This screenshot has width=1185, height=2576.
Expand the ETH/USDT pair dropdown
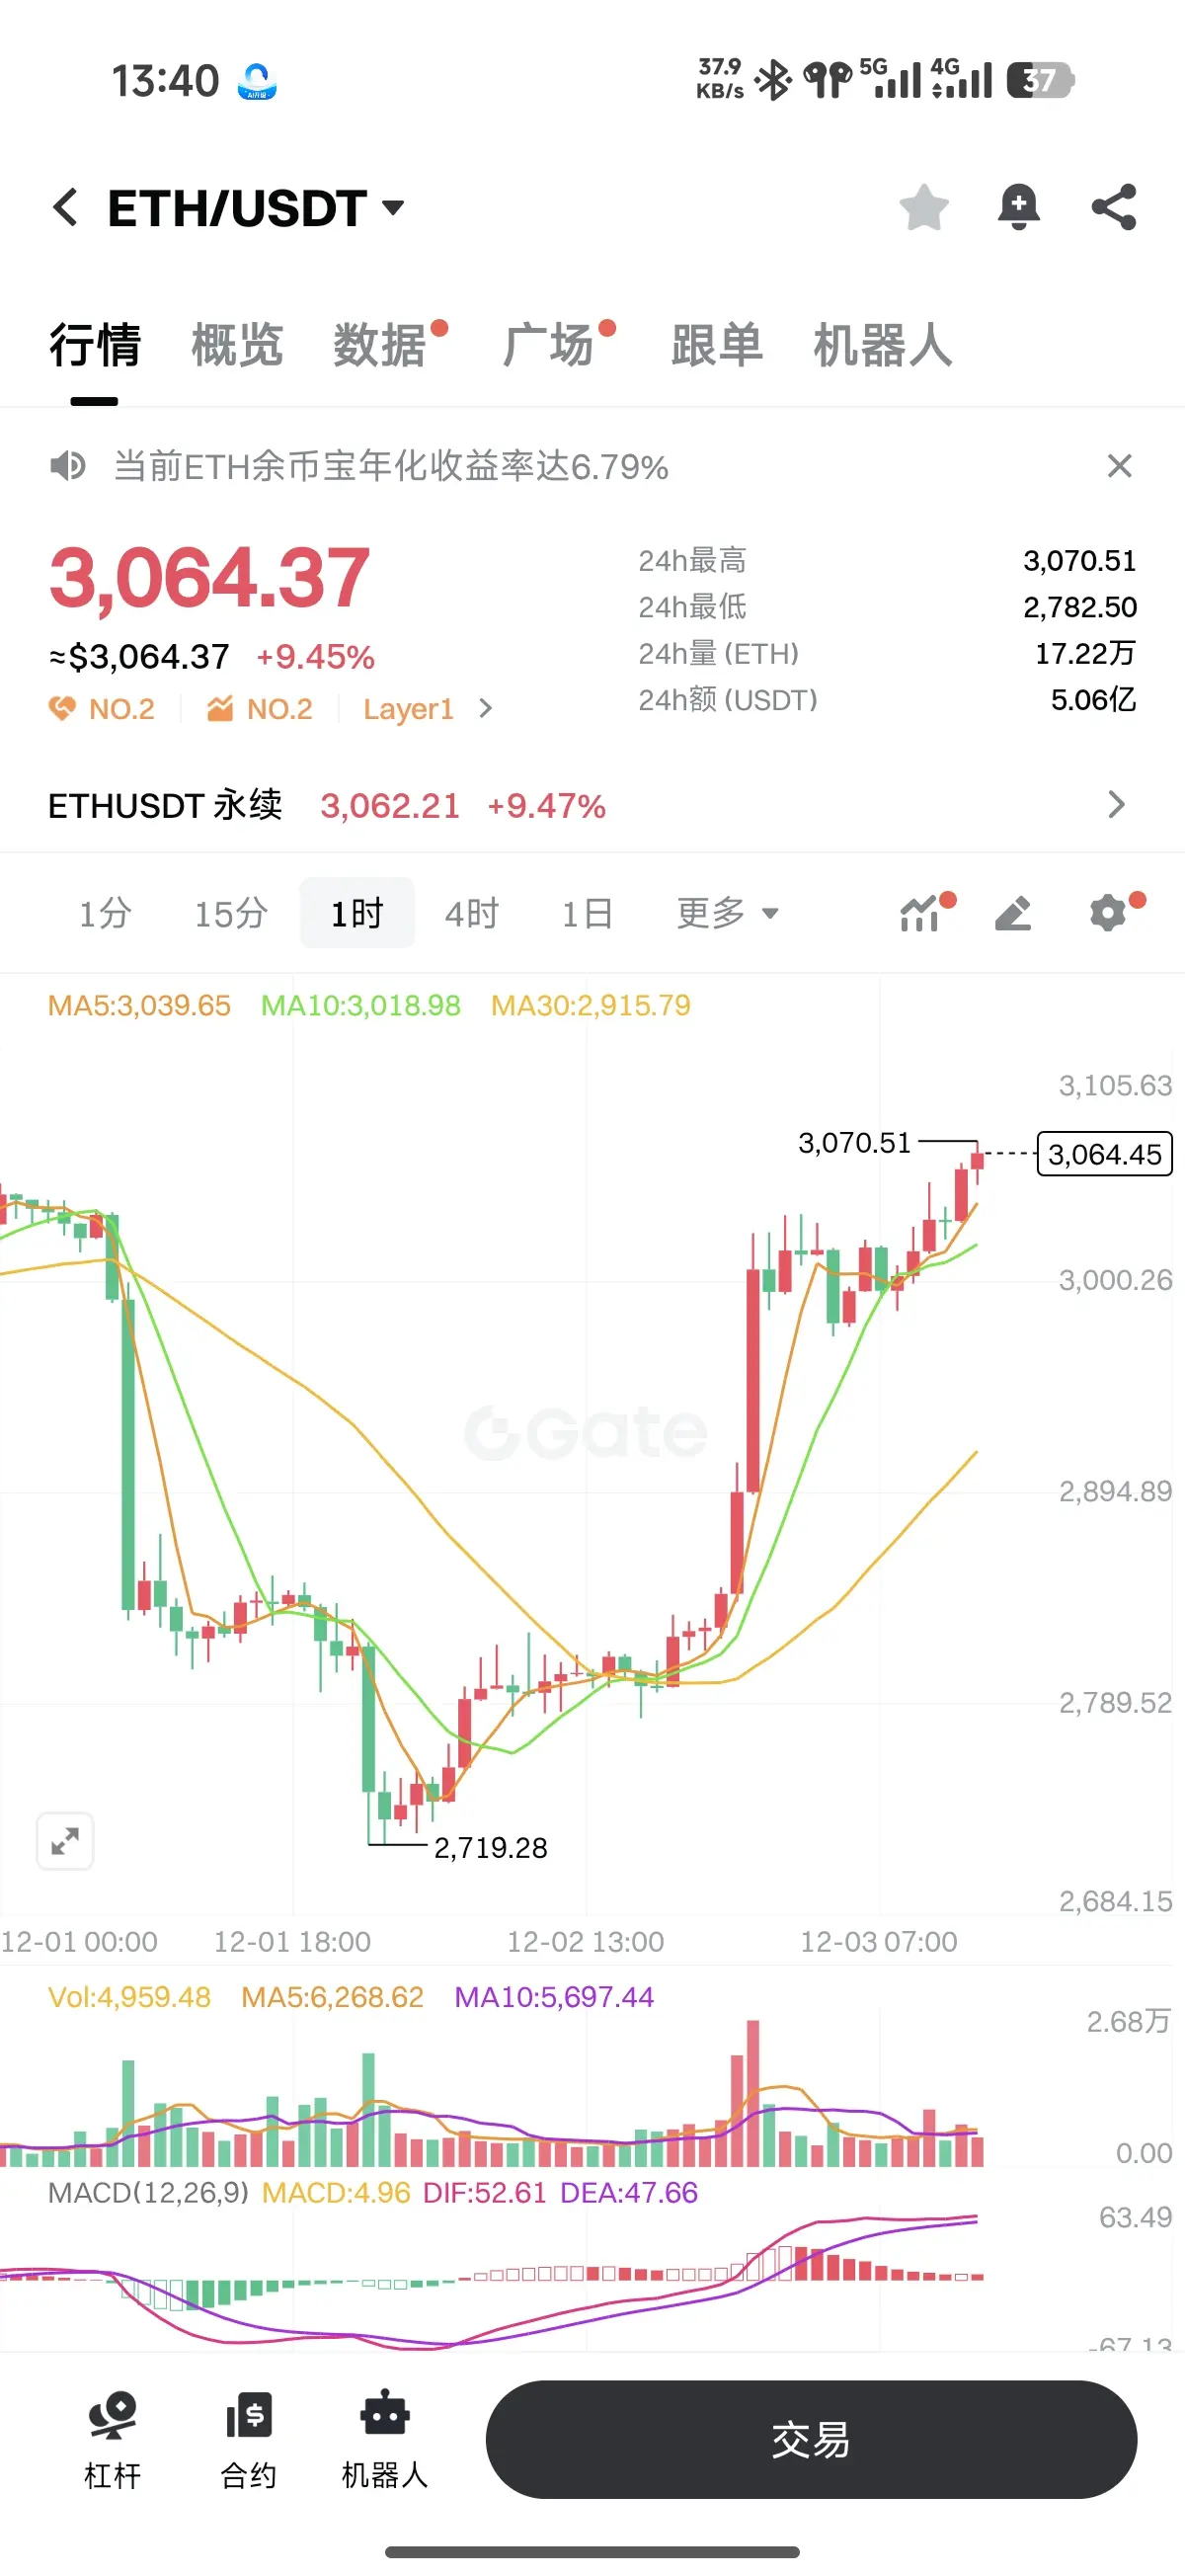click(393, 208)
